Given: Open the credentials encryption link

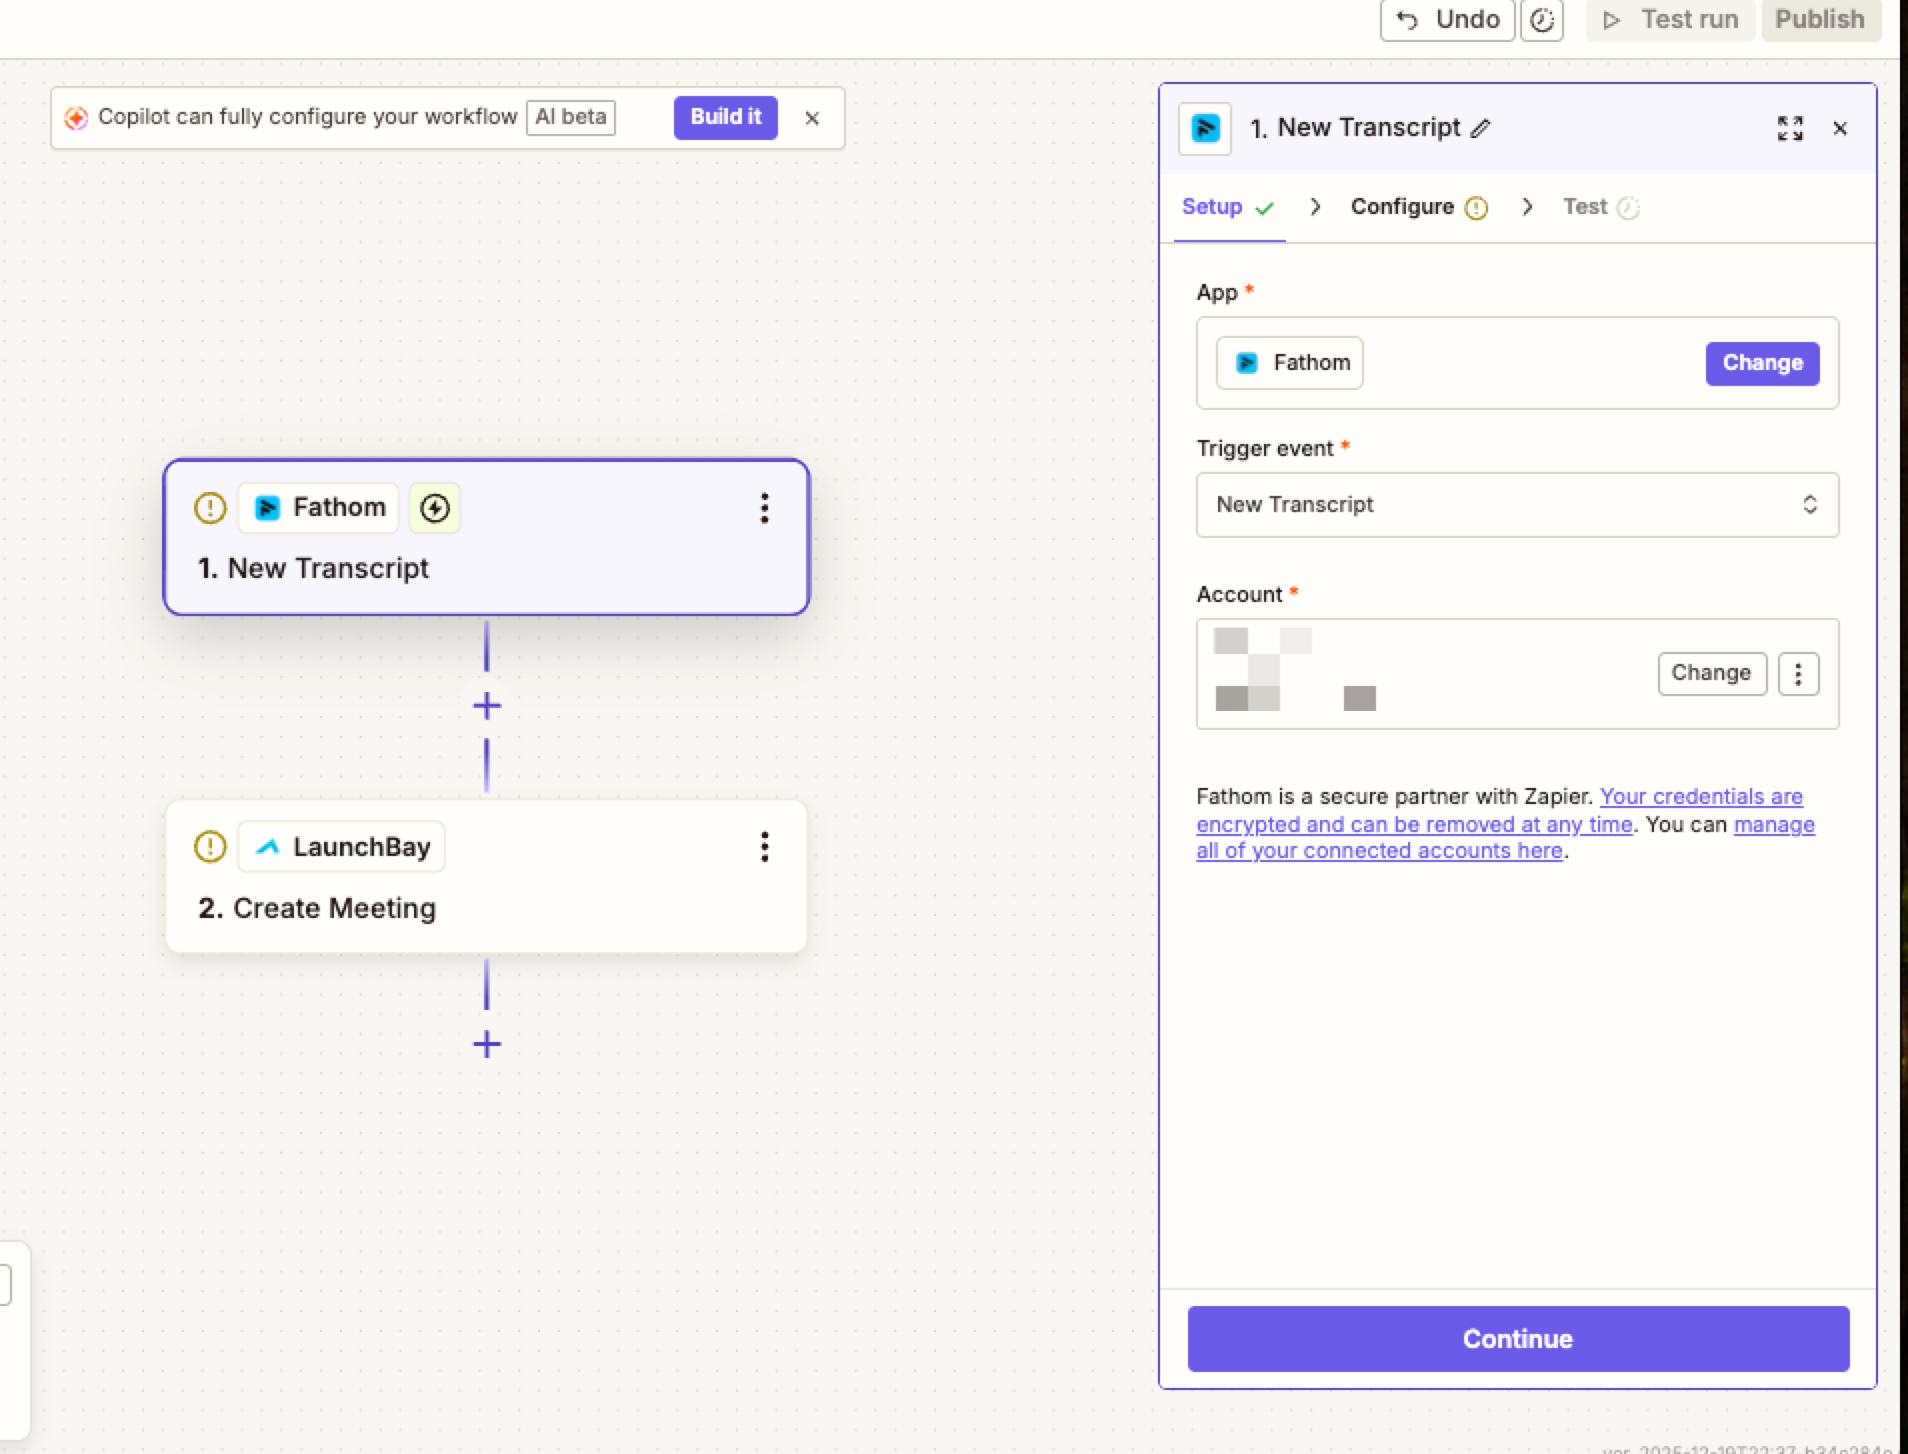Looking at the screenshot, I should [x=1500, y=810].
